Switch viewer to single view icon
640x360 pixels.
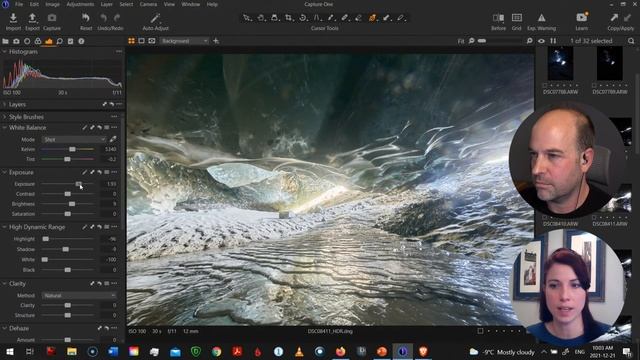pyautogui.click(x=142, y=41)
